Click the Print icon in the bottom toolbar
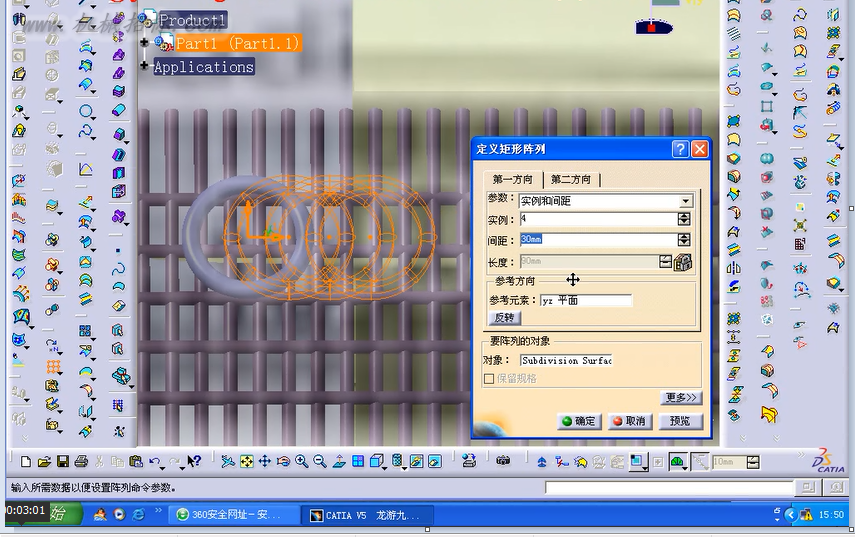 click(x=81, y=462)
